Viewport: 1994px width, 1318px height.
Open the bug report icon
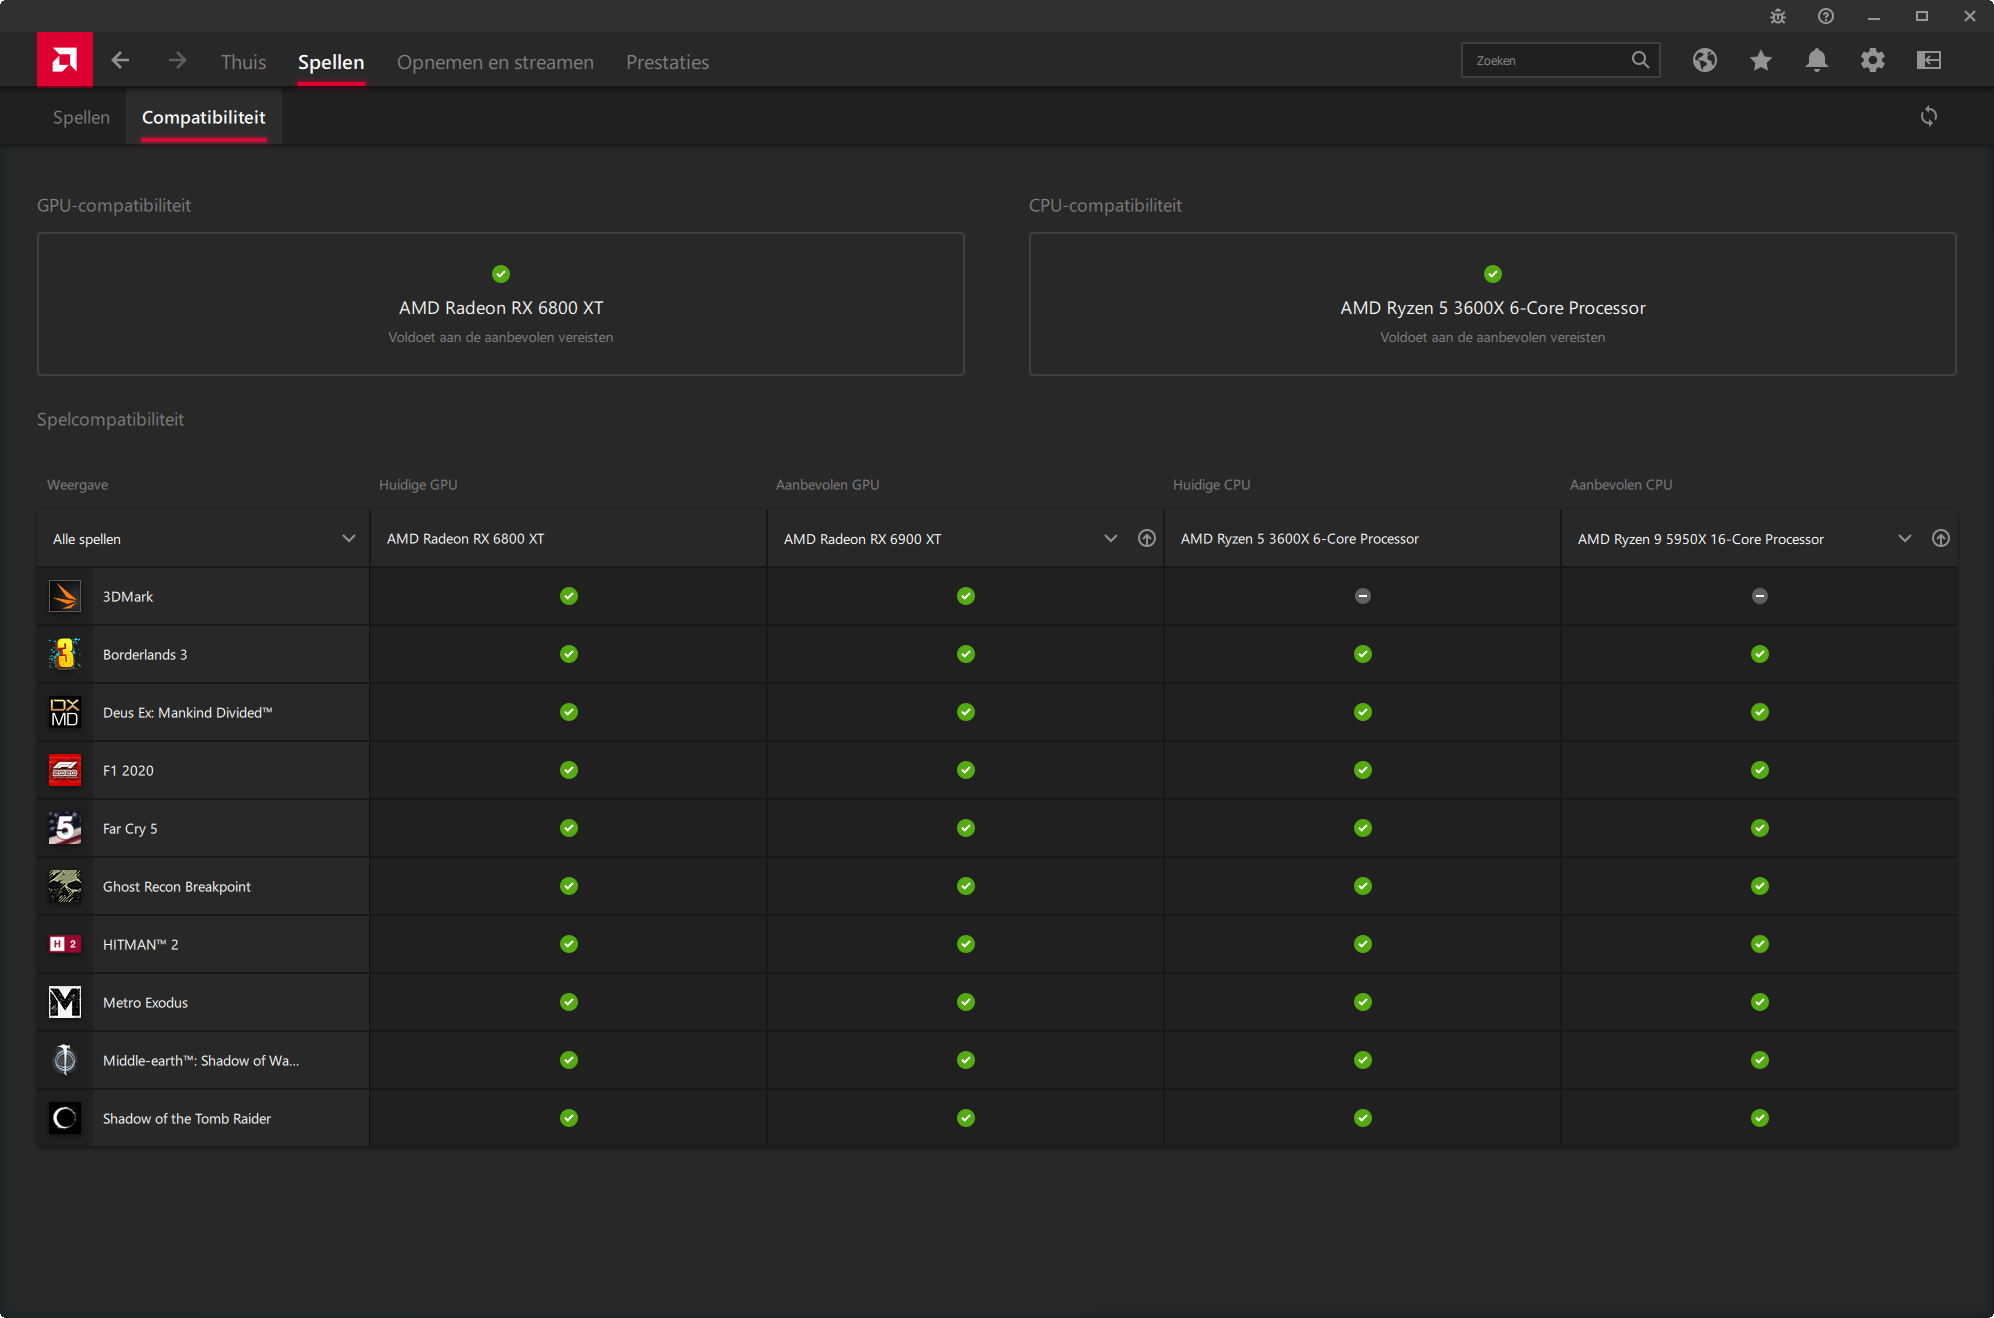pos(1777,16)
